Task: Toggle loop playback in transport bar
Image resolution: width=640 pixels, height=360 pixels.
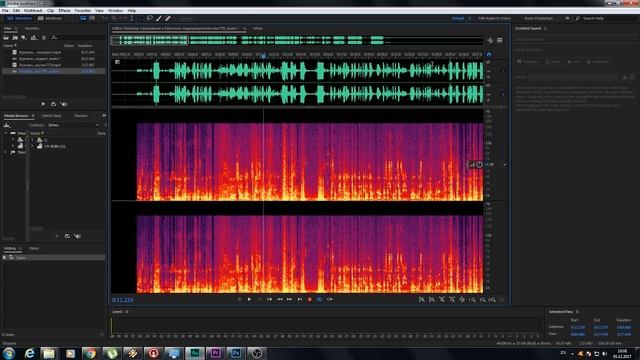Action: click(x=319, y=300)
